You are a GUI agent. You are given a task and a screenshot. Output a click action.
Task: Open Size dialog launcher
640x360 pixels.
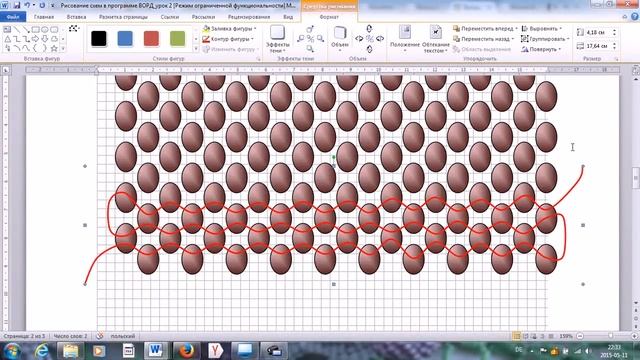pos(616,59)
